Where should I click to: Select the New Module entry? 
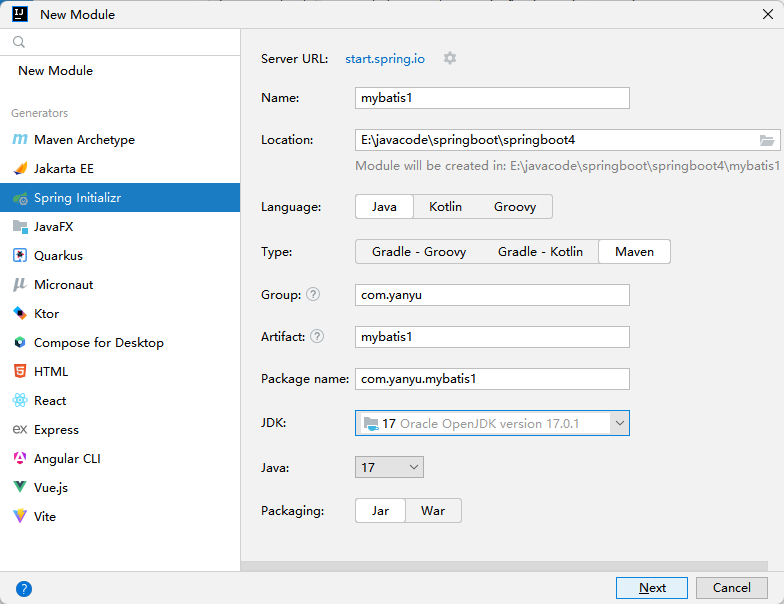click(120, 70)
